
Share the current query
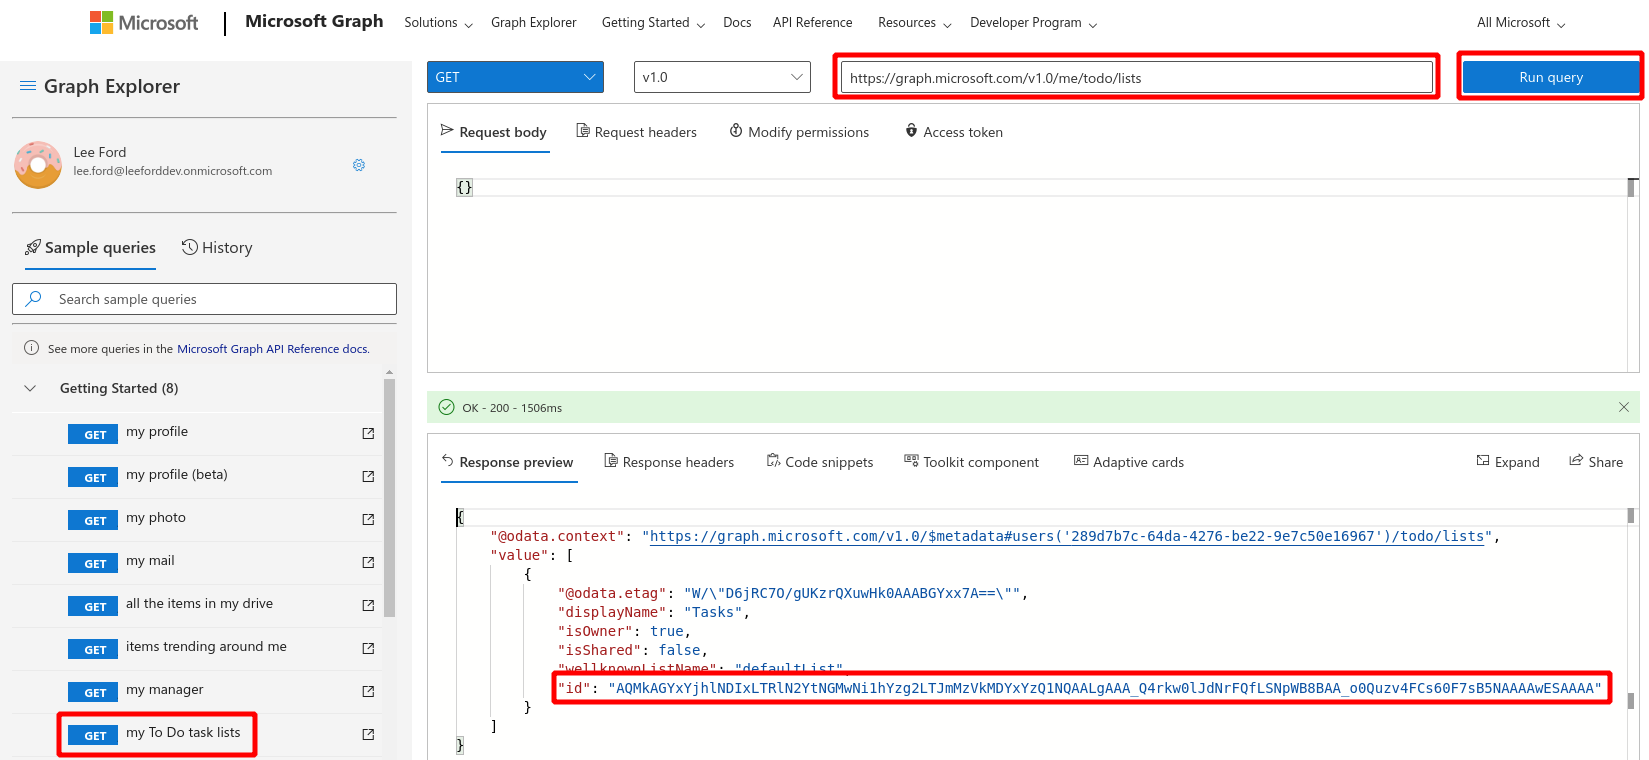click(x=1596, y=462)
